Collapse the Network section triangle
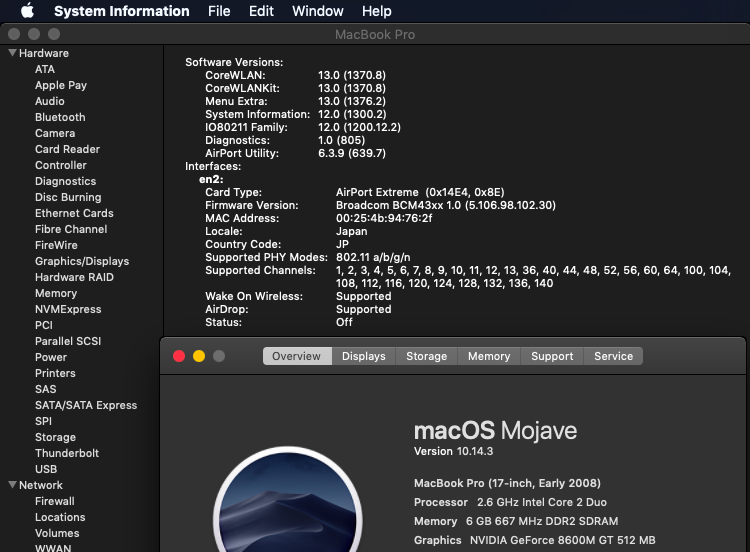Viewport: 750px width, 552px height. tap(13, 485)
